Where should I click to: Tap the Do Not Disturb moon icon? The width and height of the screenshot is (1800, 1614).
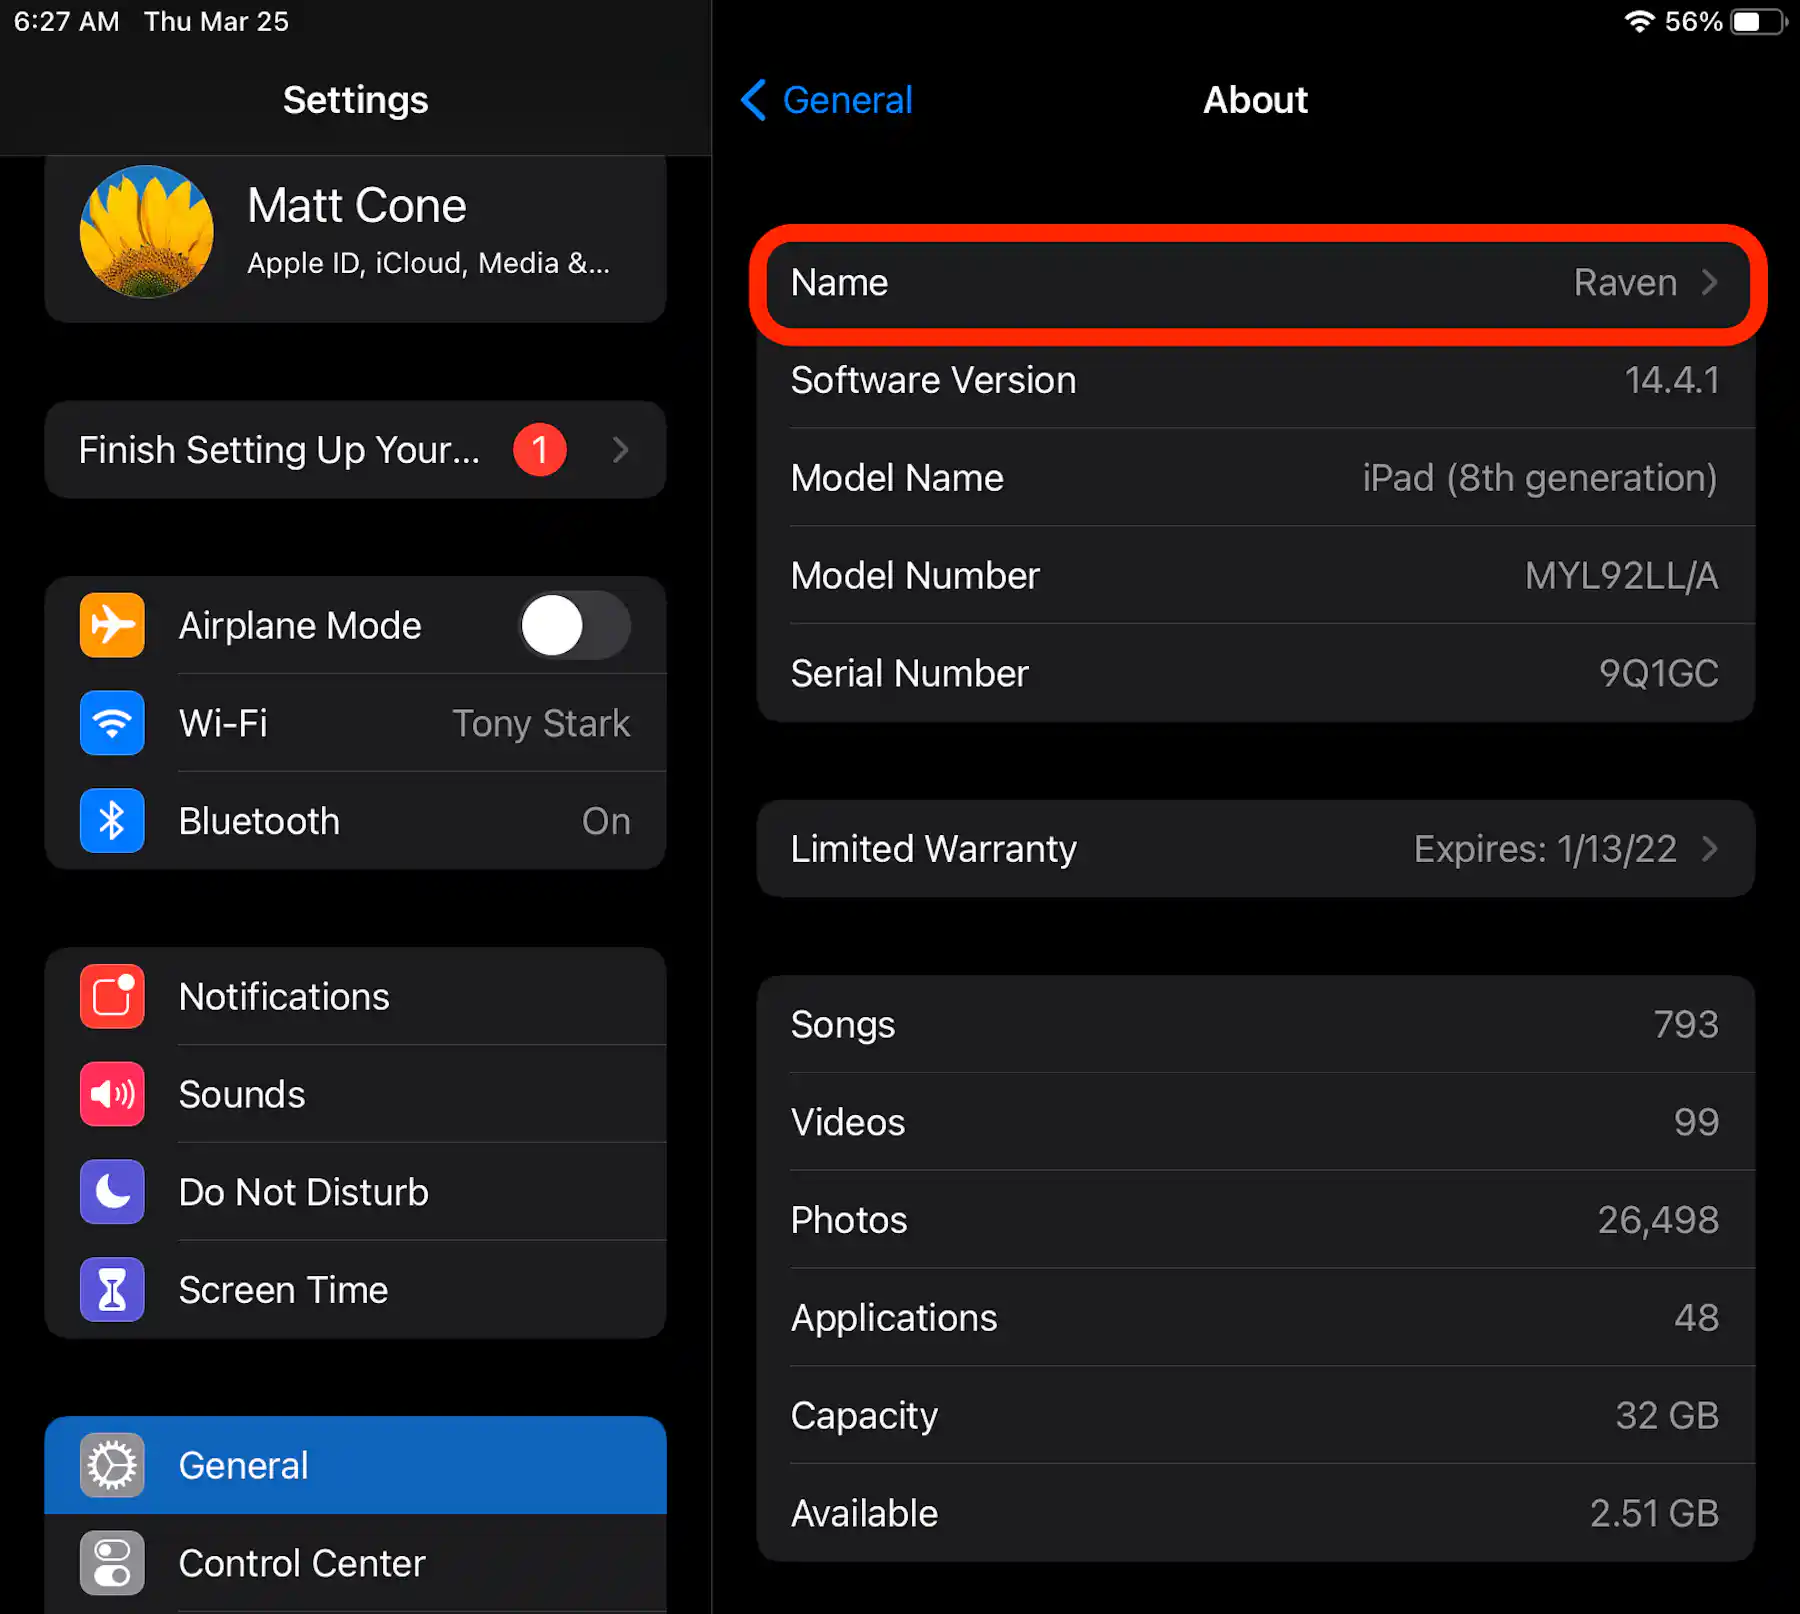click(x=112, y=1192)
